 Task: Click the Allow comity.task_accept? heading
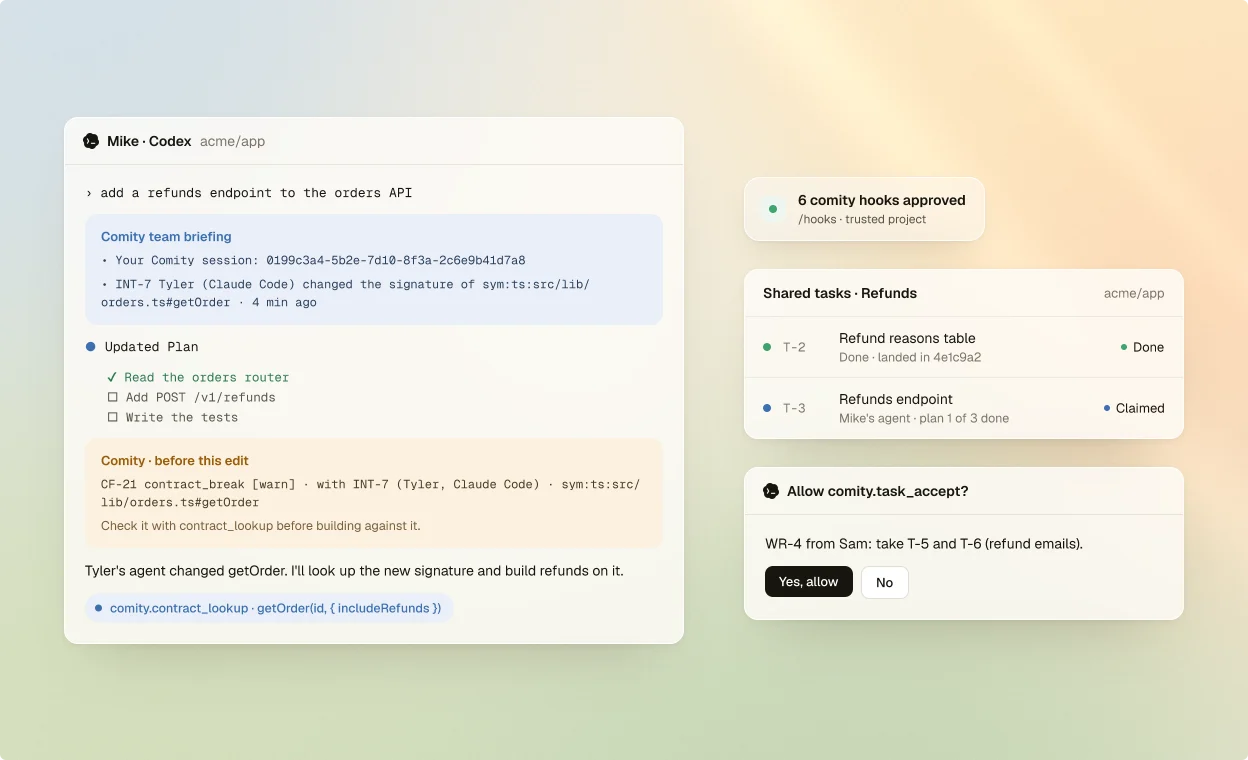point(877,491)
